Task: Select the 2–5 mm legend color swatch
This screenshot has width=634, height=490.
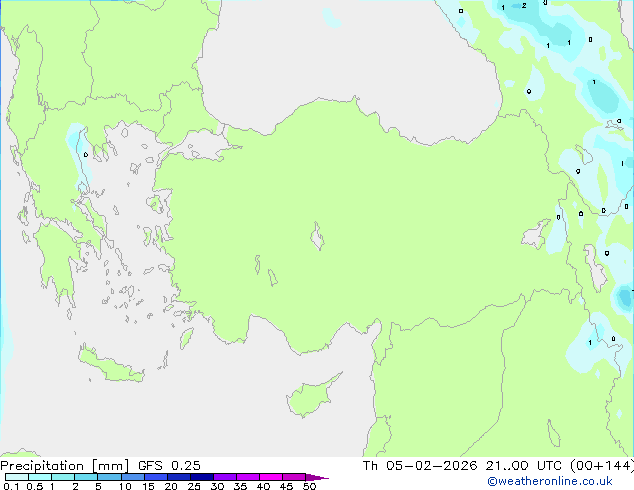Action: [86, 477]
